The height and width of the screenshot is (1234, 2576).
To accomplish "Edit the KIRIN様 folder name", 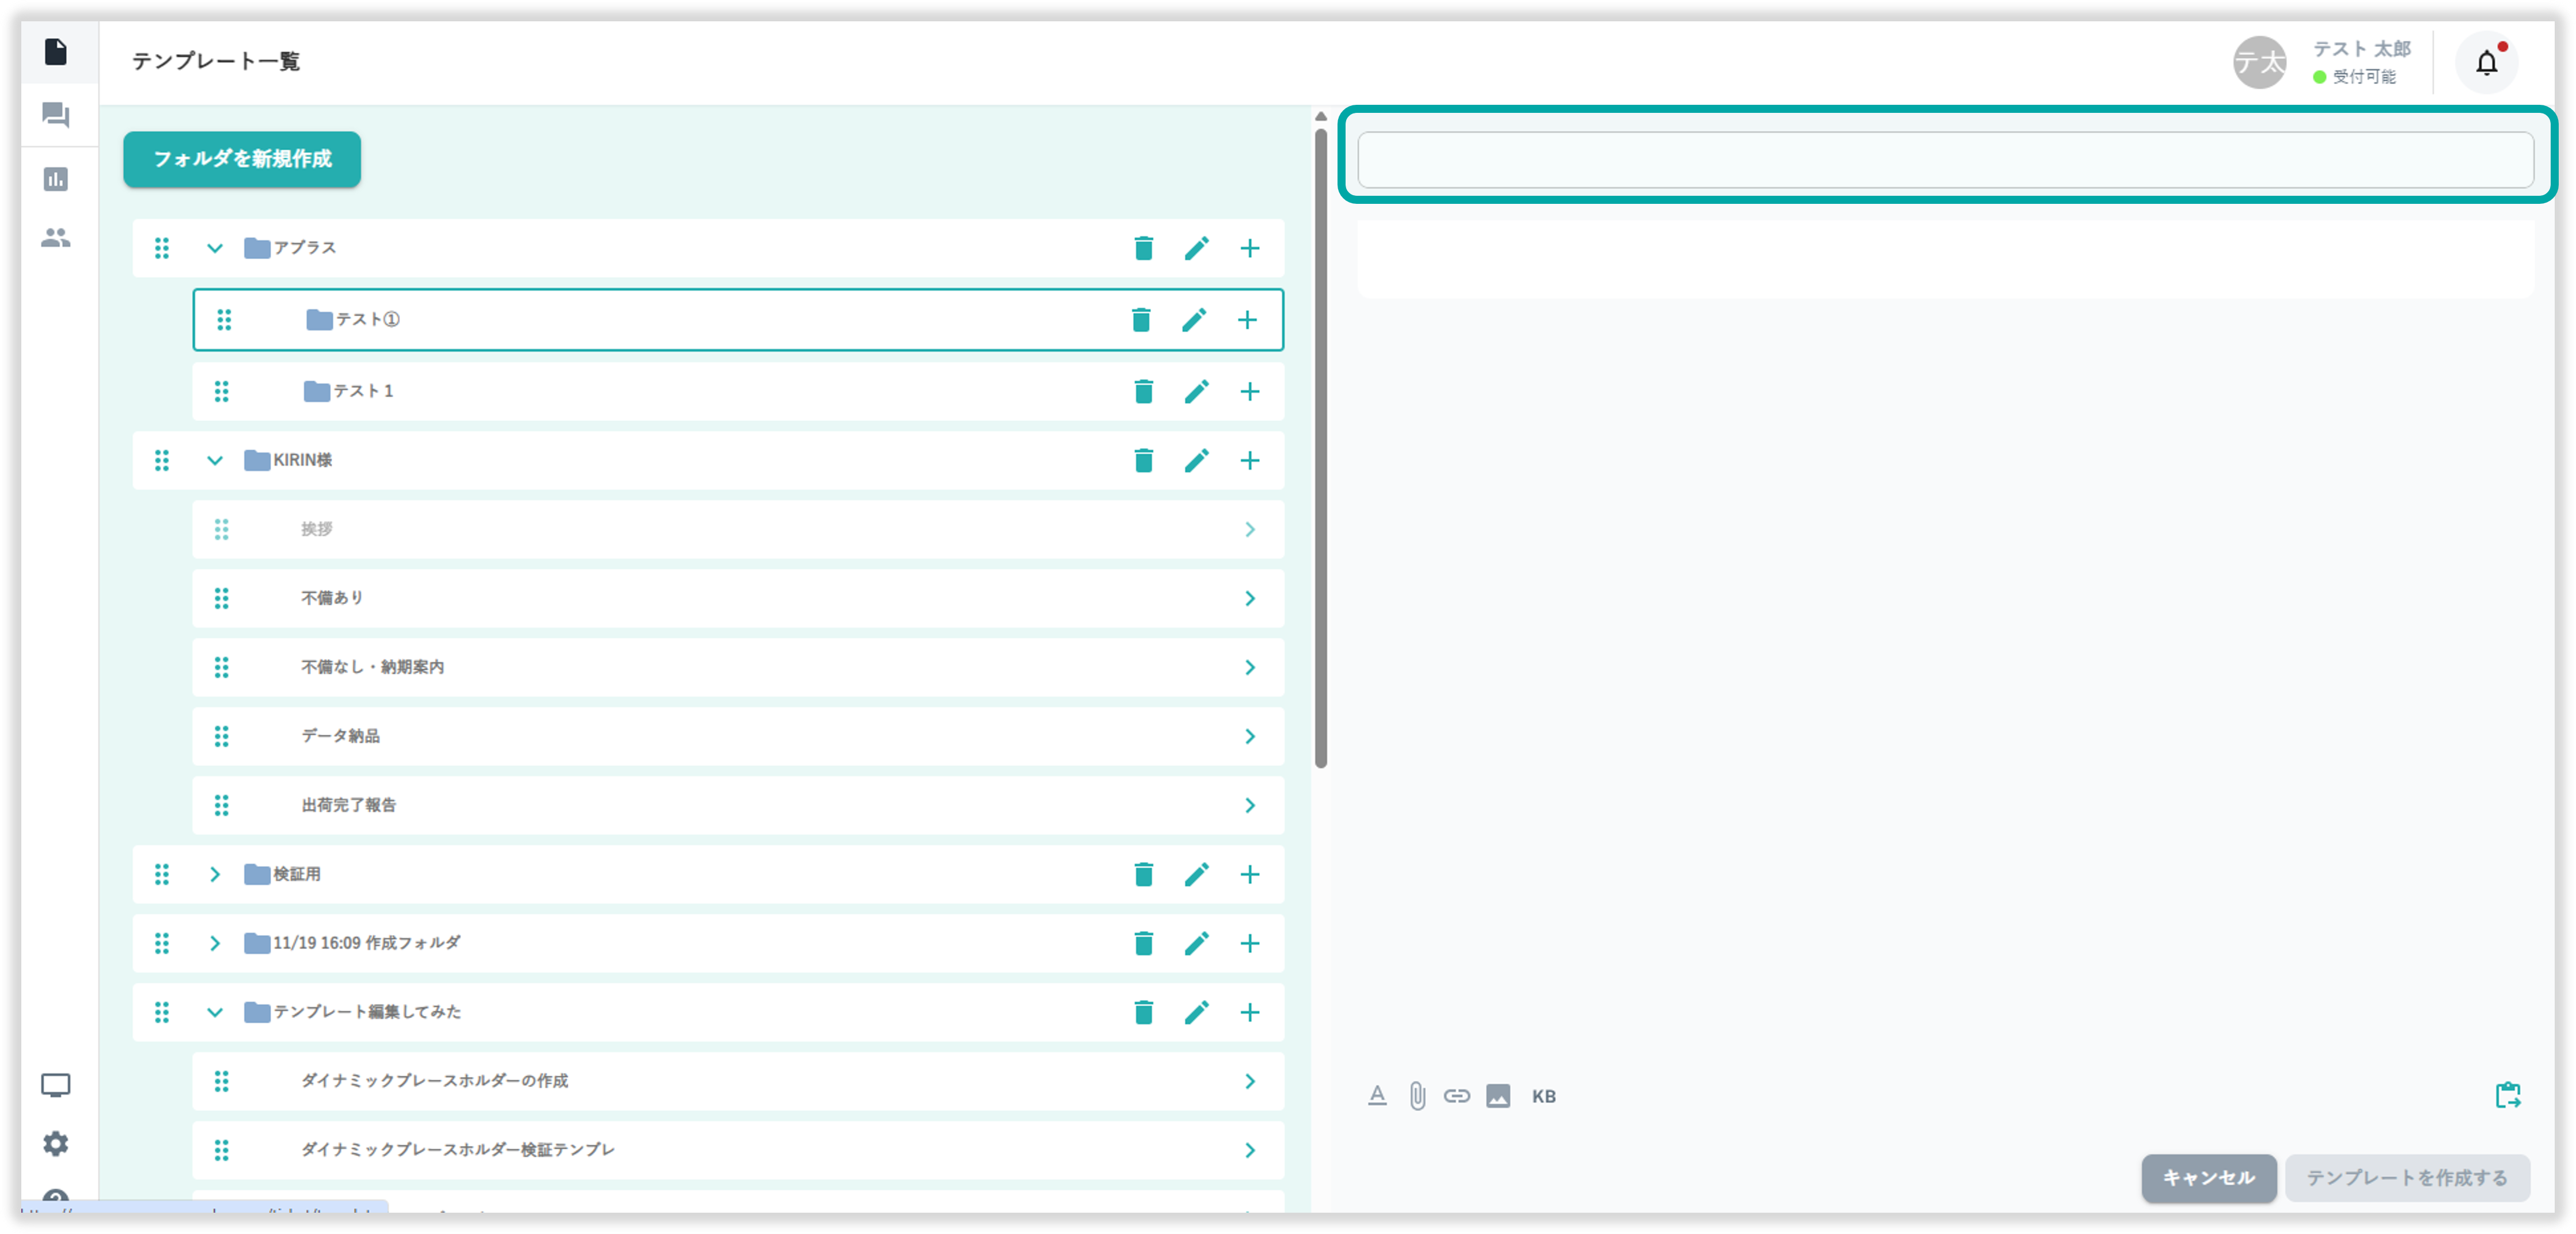I will tap(1196, 460).
